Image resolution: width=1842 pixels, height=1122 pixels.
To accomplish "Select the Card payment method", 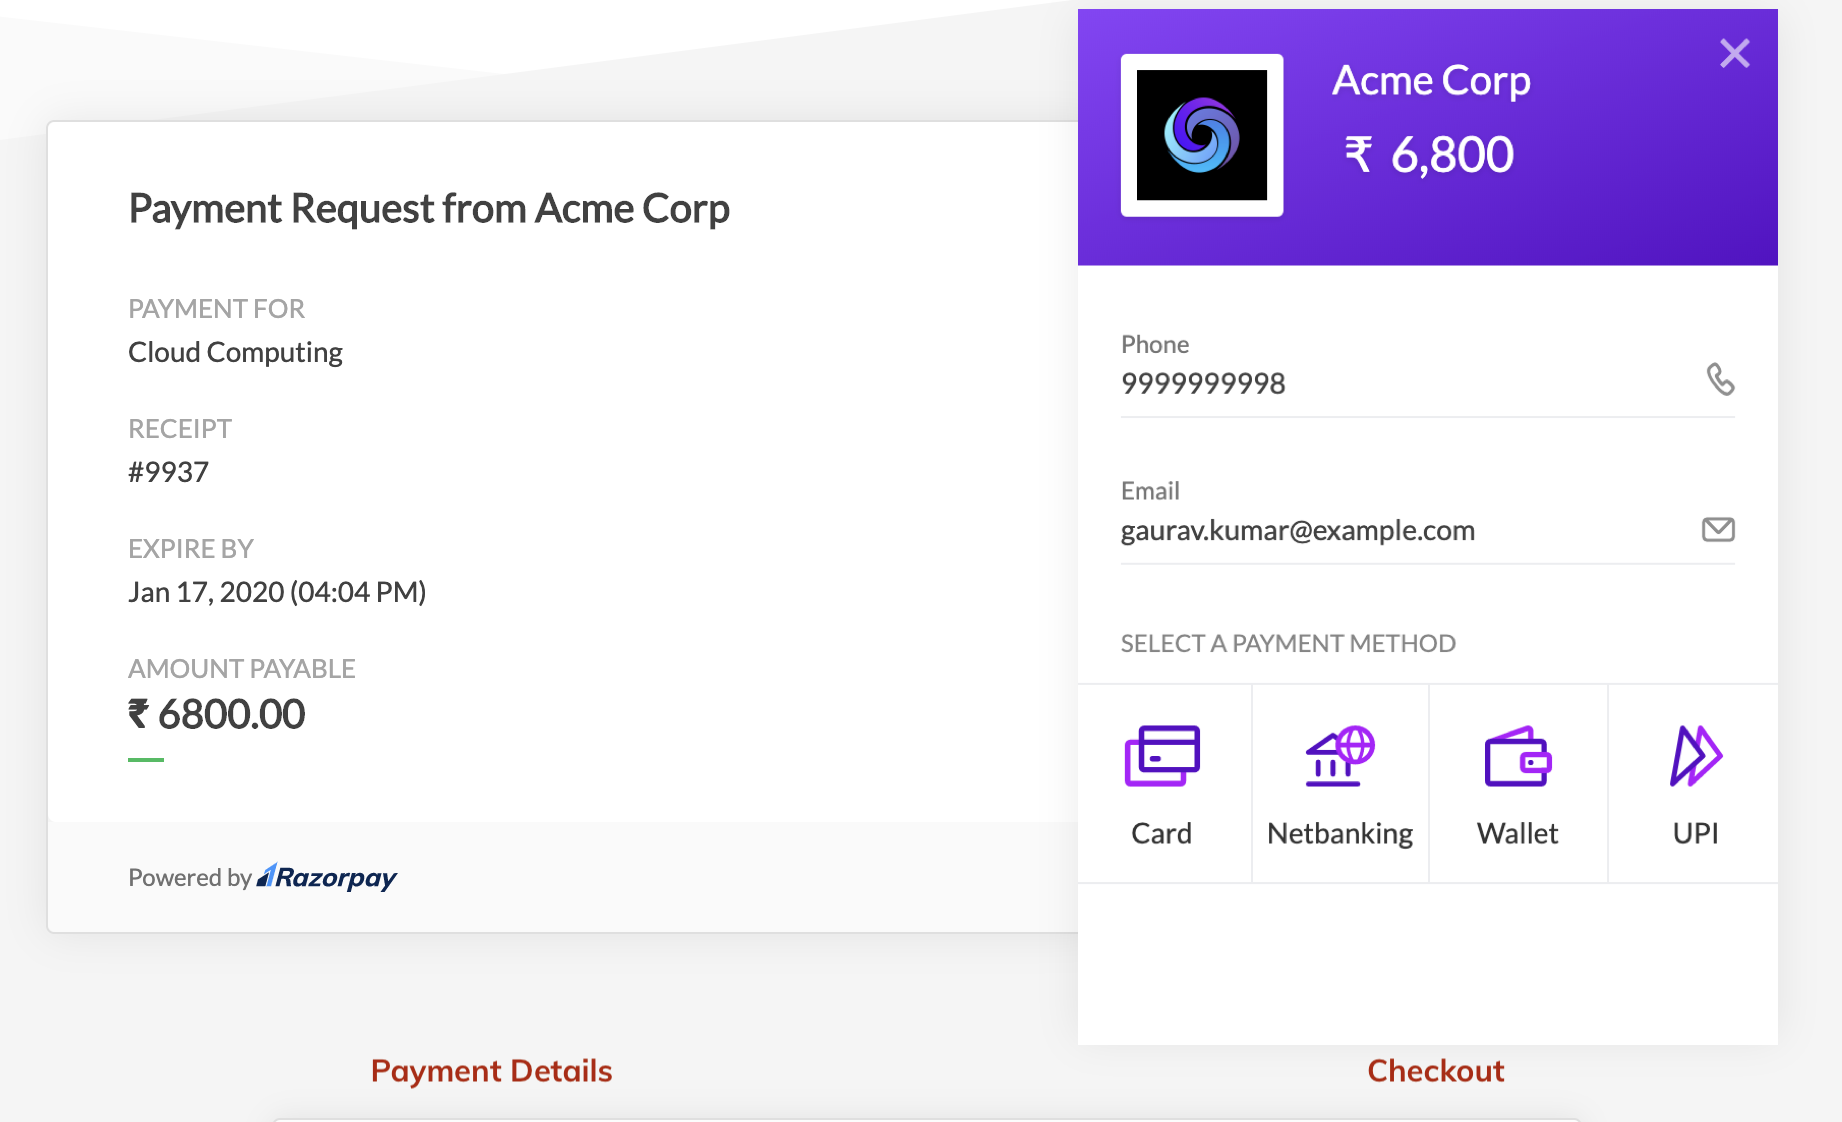I will click(1163, 783).
